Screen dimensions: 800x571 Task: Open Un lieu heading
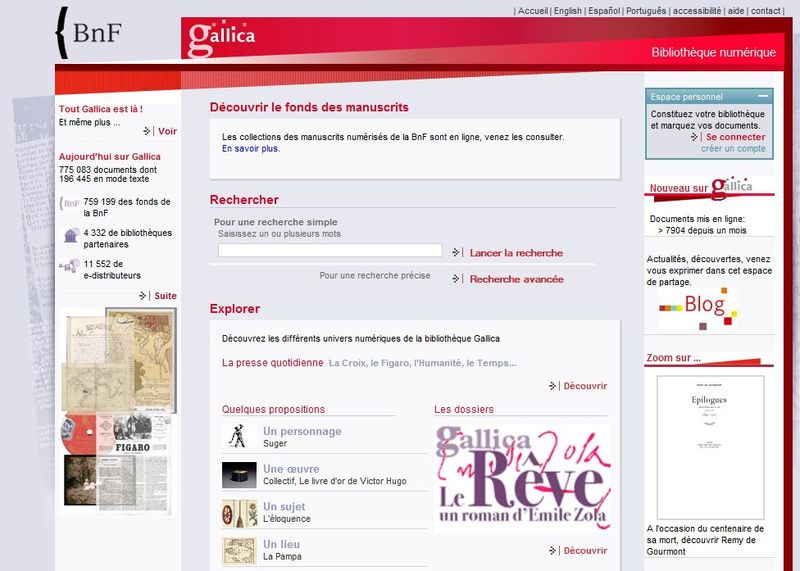[282, 544]
